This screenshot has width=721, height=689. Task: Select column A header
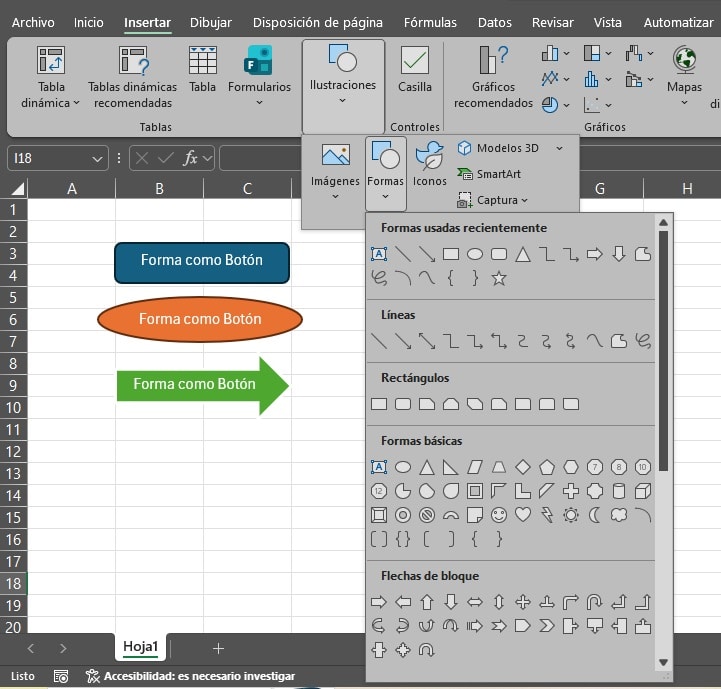(x=72, y=189)
